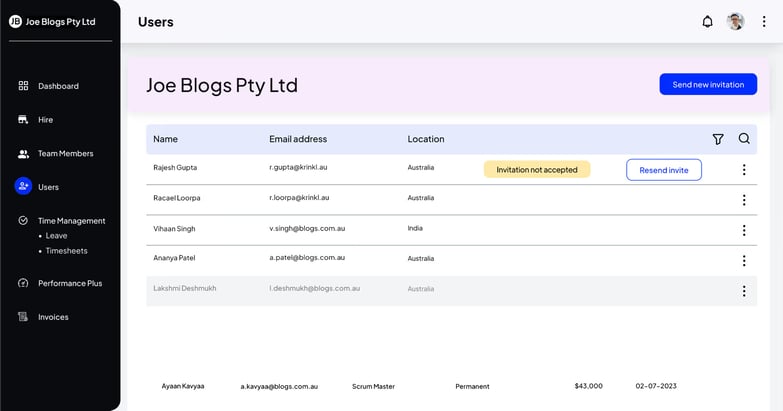
Task: Select Leave under Time Management
Action: coord(56,236)
